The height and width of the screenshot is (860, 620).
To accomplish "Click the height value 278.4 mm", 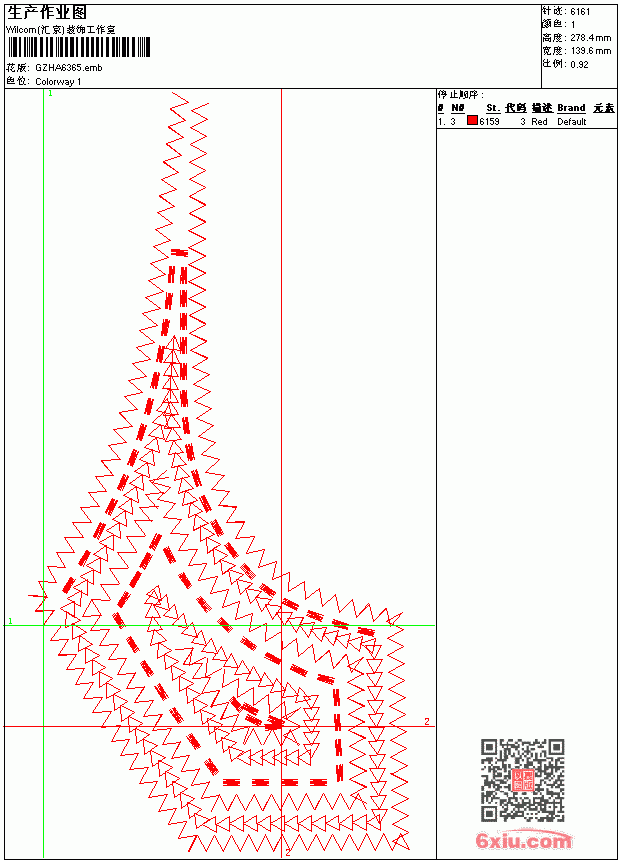I will click(590, 38).
